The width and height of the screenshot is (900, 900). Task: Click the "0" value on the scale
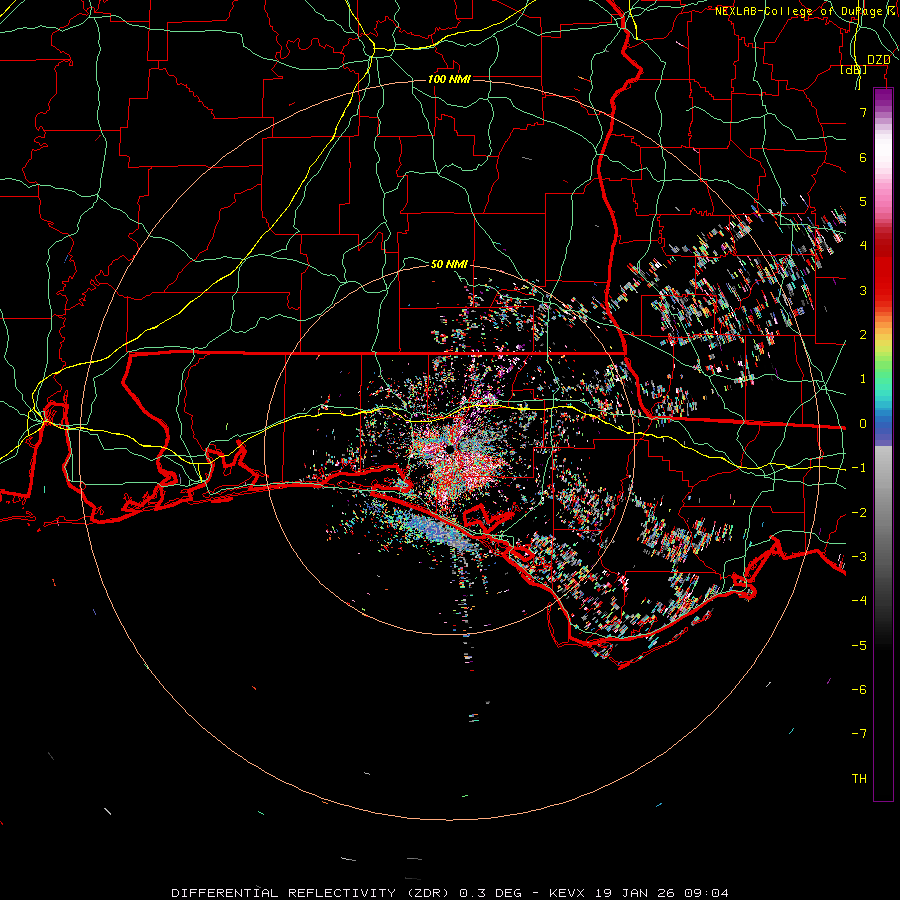click(863, 424)
